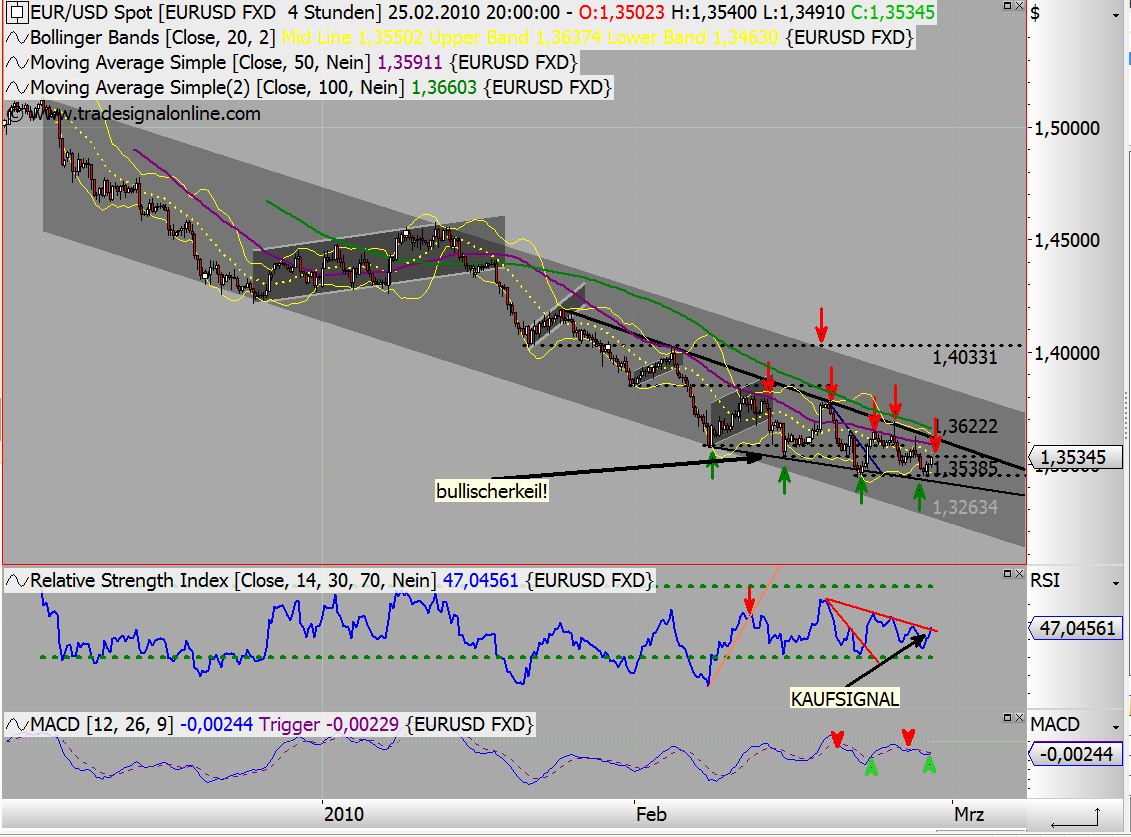The image size is (1131, 837).
Task: Click the 1,35345 current price tag
Action: pos(1074,457)
